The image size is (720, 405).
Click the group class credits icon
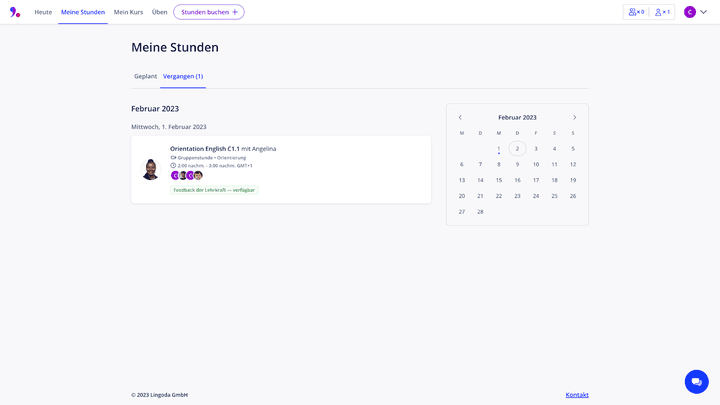tap(636, 12)
